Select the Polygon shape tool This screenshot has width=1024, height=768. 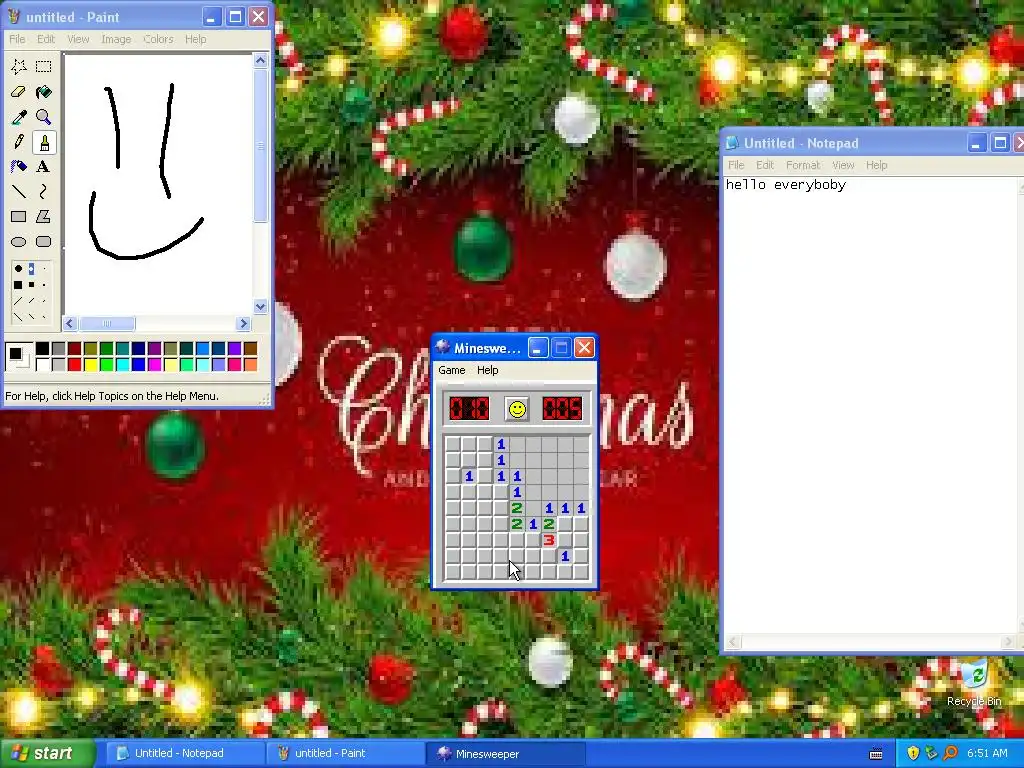pos(43,216)
